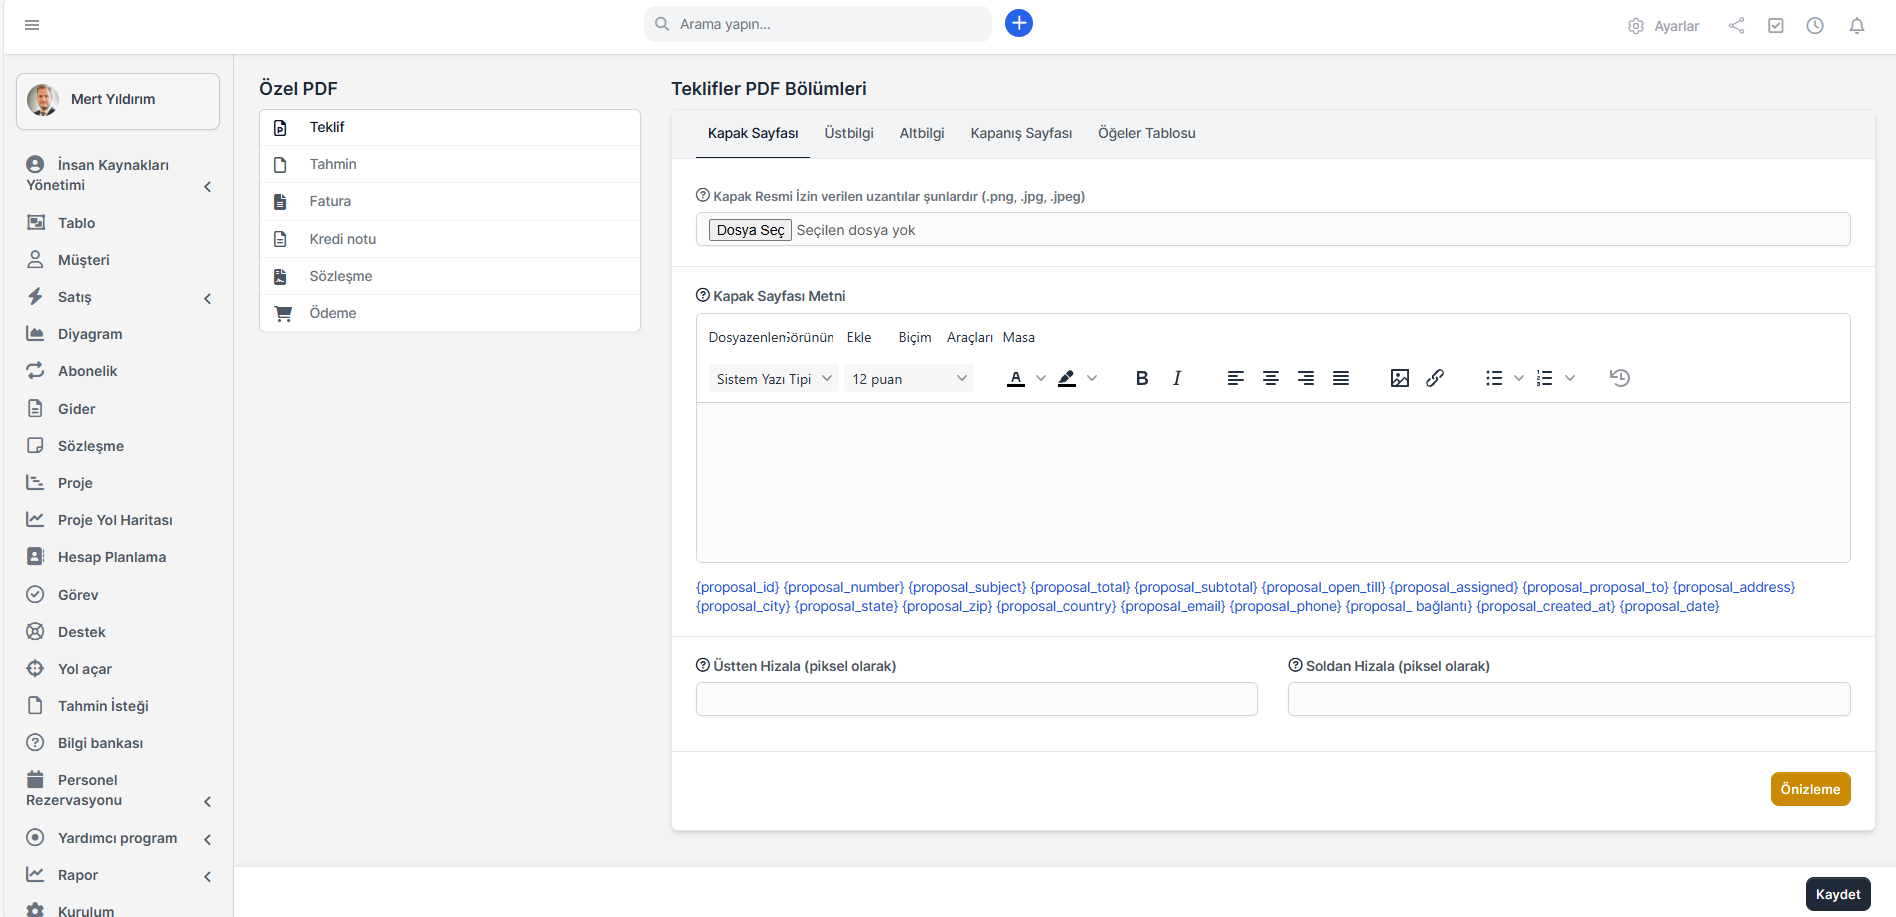This screenshot has height=917, width=1896.
Task: Click the Kaydet save button
Action: click(x=1837, y=894)
